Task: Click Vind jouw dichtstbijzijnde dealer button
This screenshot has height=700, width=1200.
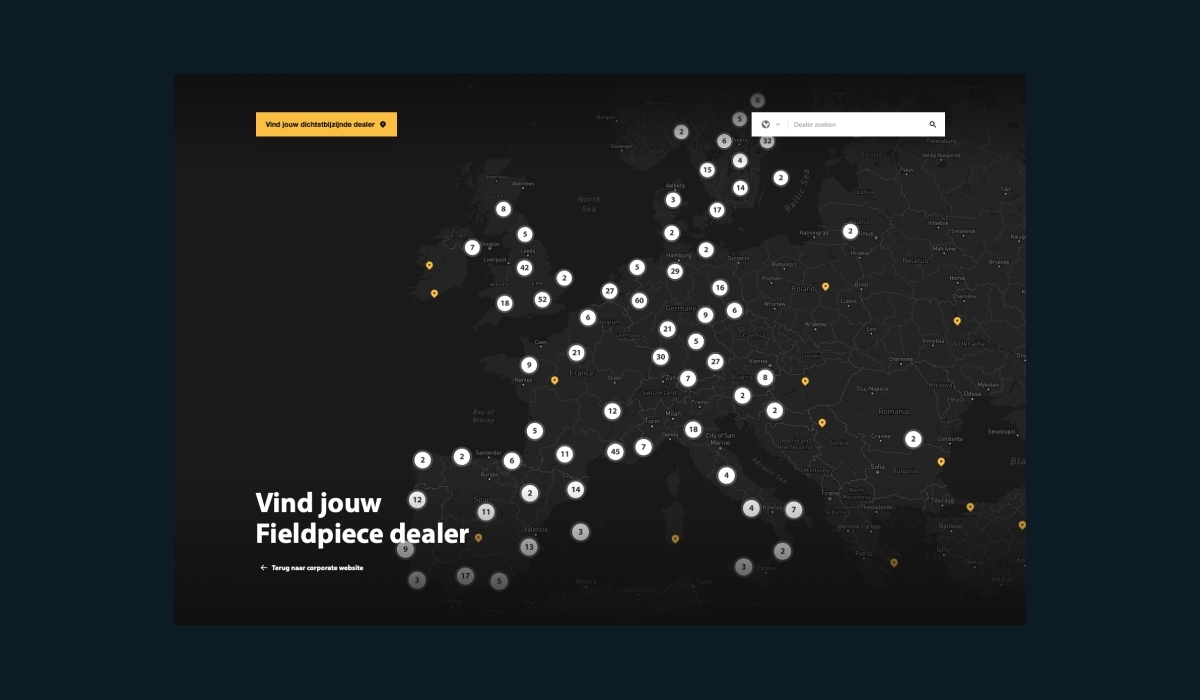Action: [326, 124]
